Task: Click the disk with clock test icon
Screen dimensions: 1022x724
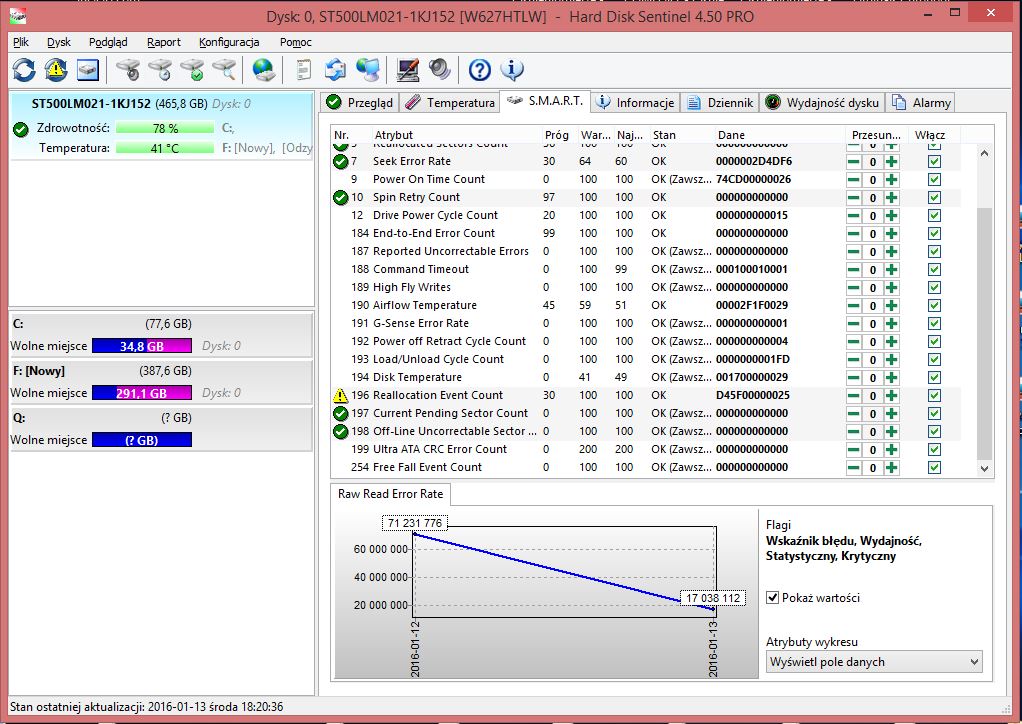Action: (160, 70)
